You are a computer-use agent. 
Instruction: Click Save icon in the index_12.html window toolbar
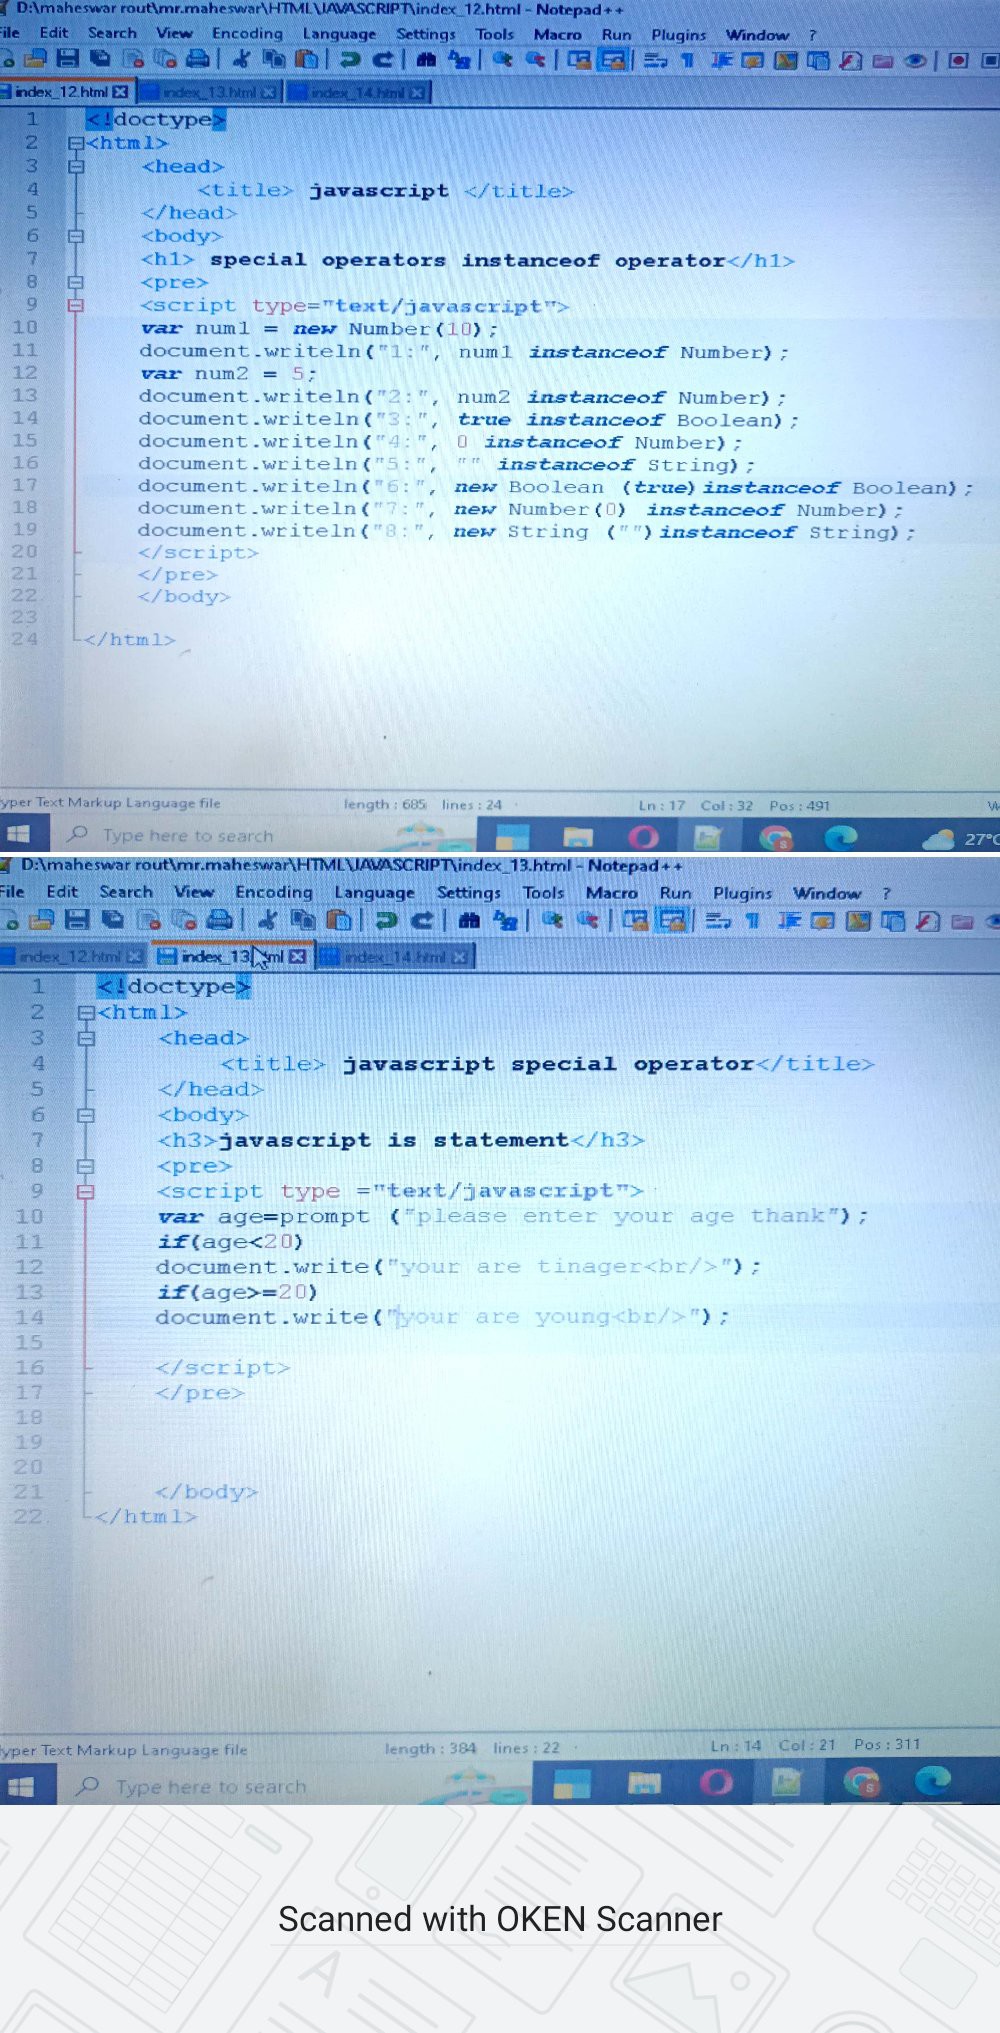pyautogui.click(x=67, y=59)
